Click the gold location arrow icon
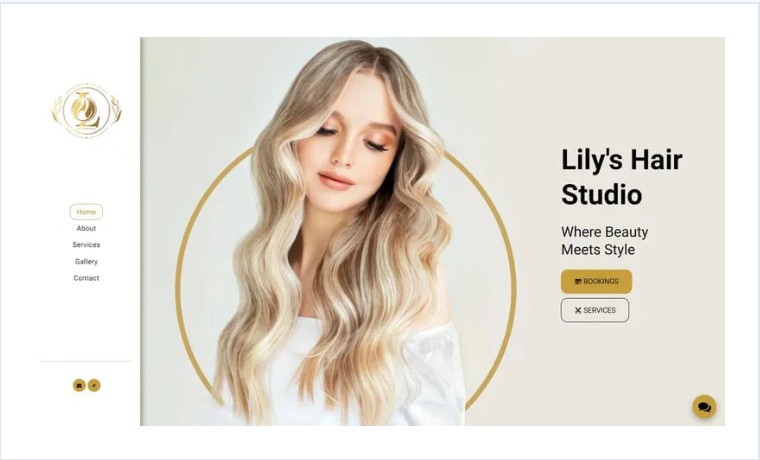Image resolution: width=760 pixels, height=460 pixels. [94, 385]
